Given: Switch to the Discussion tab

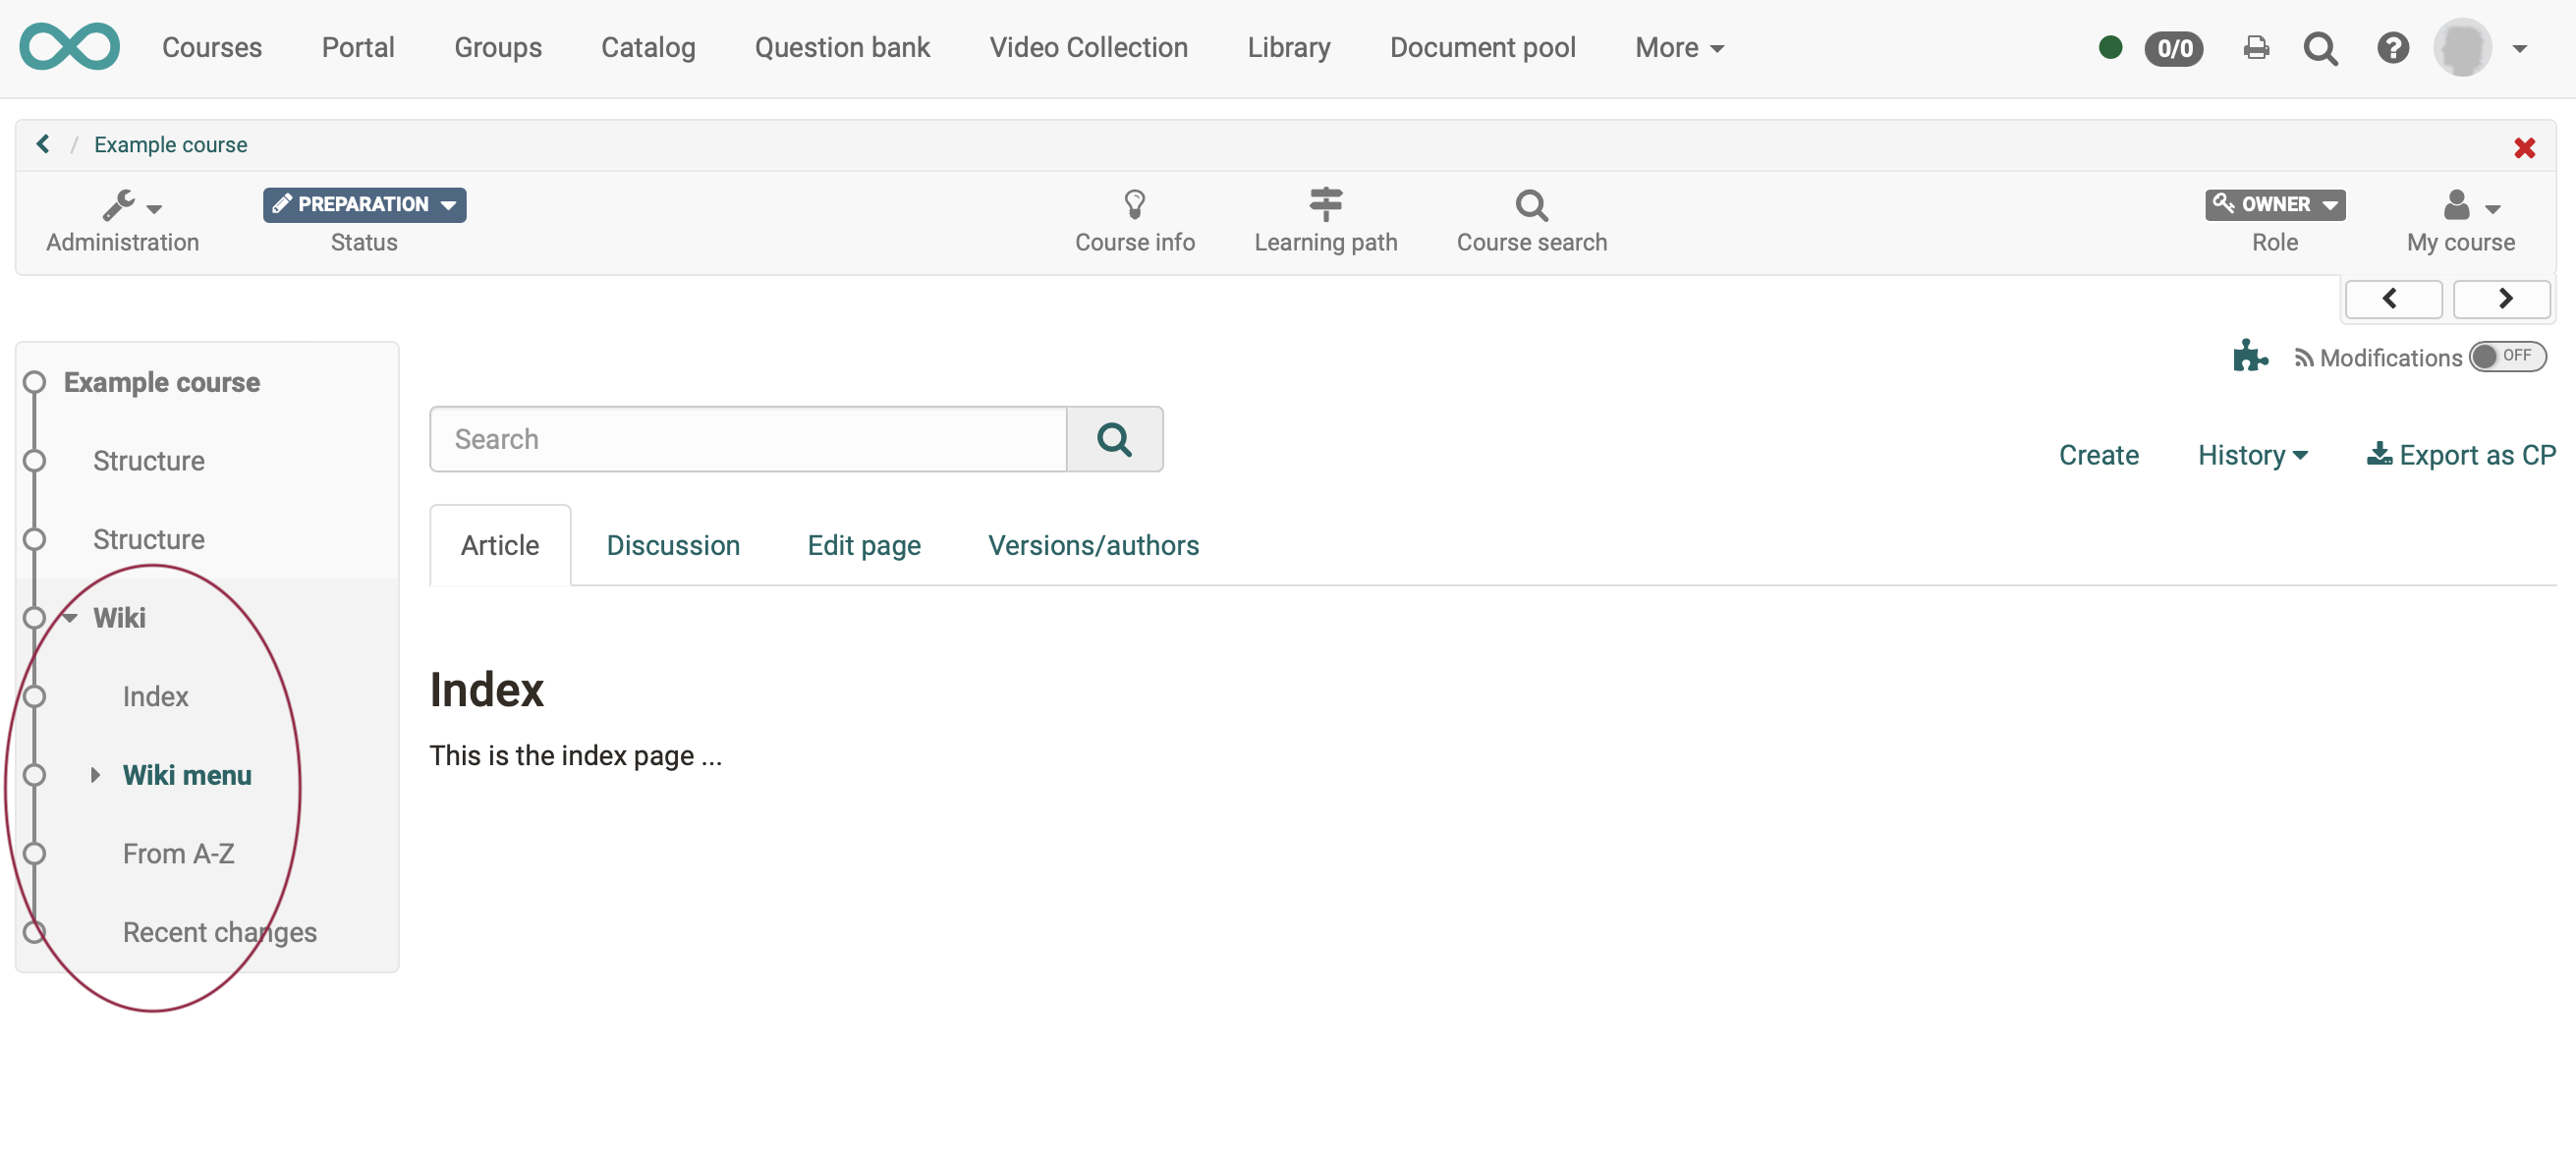Looking at the screenshot, I should coord(672,545).
